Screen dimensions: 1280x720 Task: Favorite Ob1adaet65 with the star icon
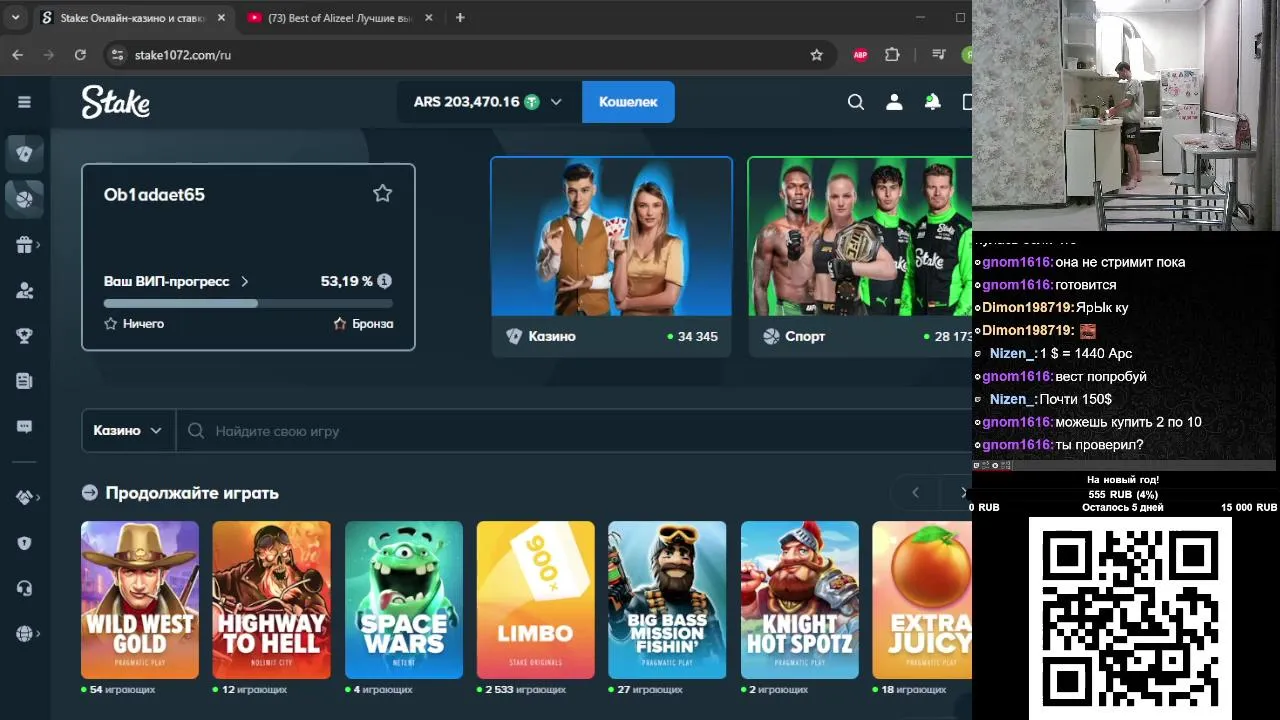pyautogui.click(x=382, y=193)
